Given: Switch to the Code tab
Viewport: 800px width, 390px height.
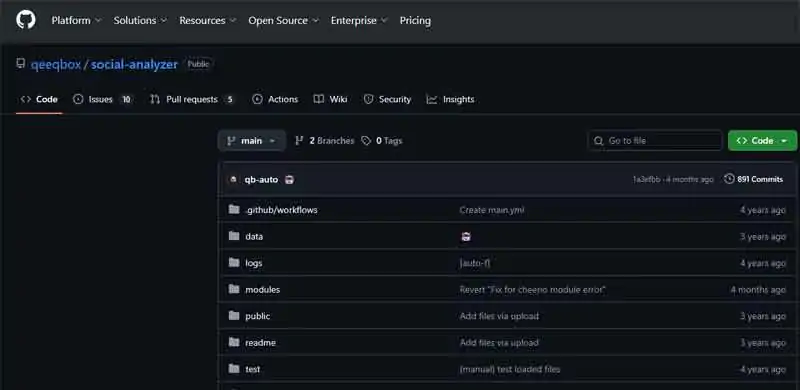Looking at the screenshot, I should pyautogui.click(x=39, y=100).
